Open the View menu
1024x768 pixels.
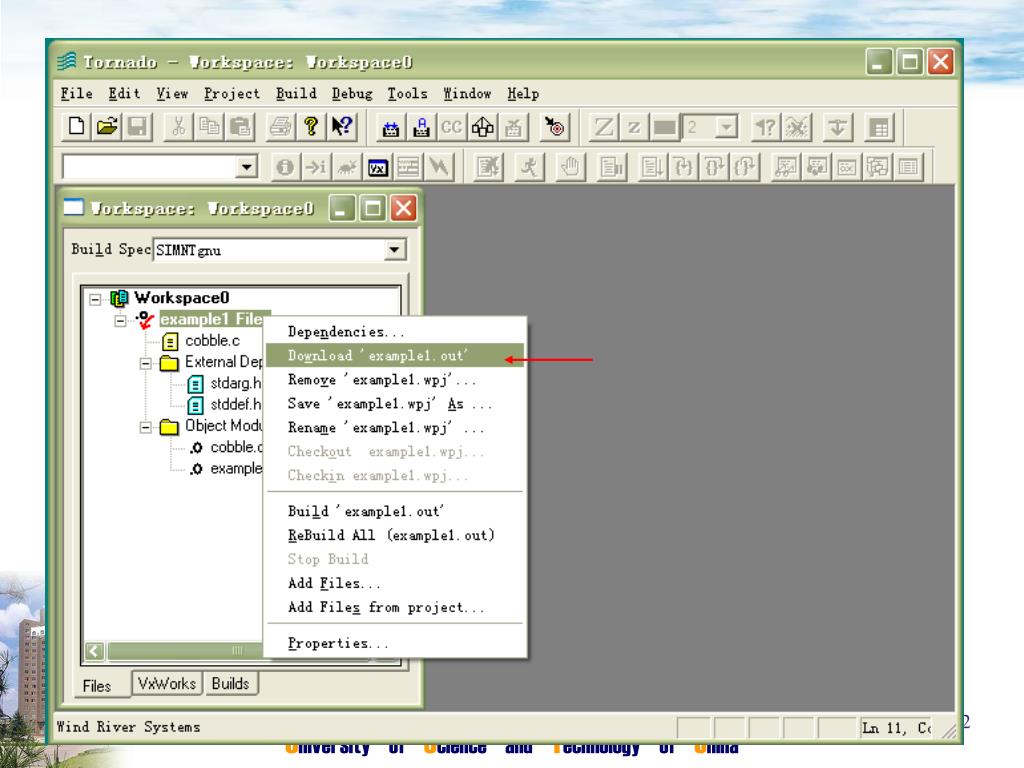tap(172, 93)
